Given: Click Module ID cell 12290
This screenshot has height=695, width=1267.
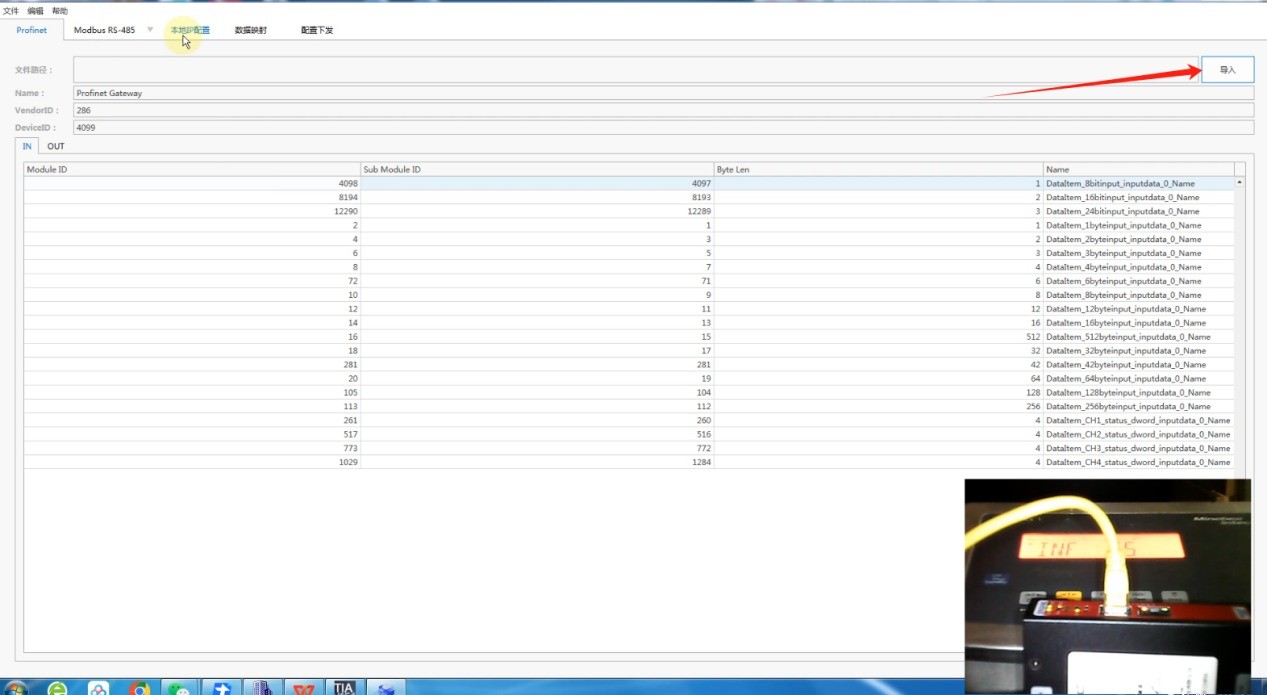Looking at the screenshot, I should [x=192, y=211].
